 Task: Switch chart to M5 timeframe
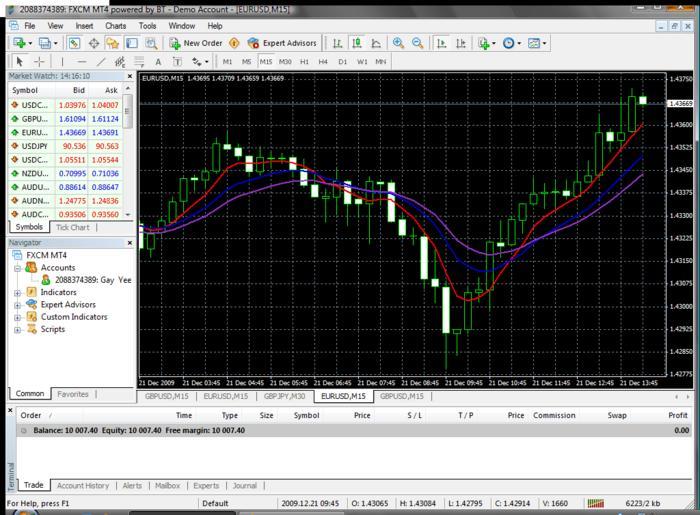coord(246,62)
